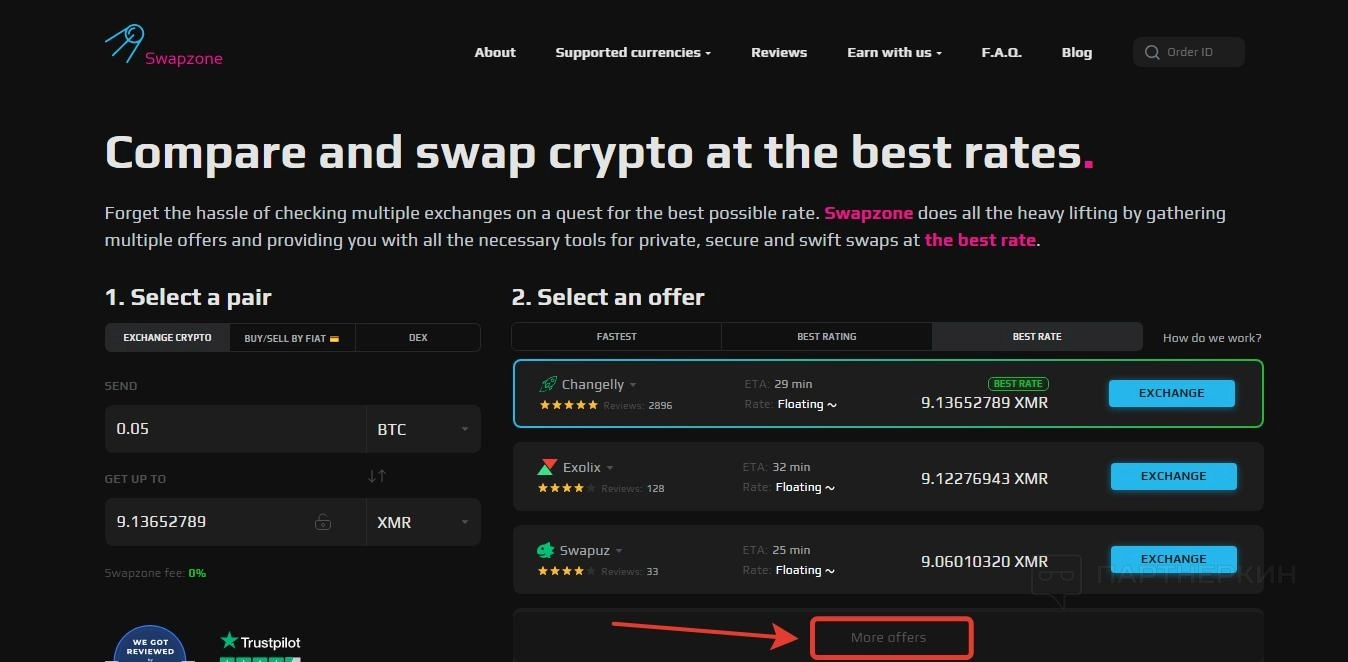Open the XMR receive currency dropdown
Image resolution: width=1348 pixels, height=662 pixels.
coord(423,522)
